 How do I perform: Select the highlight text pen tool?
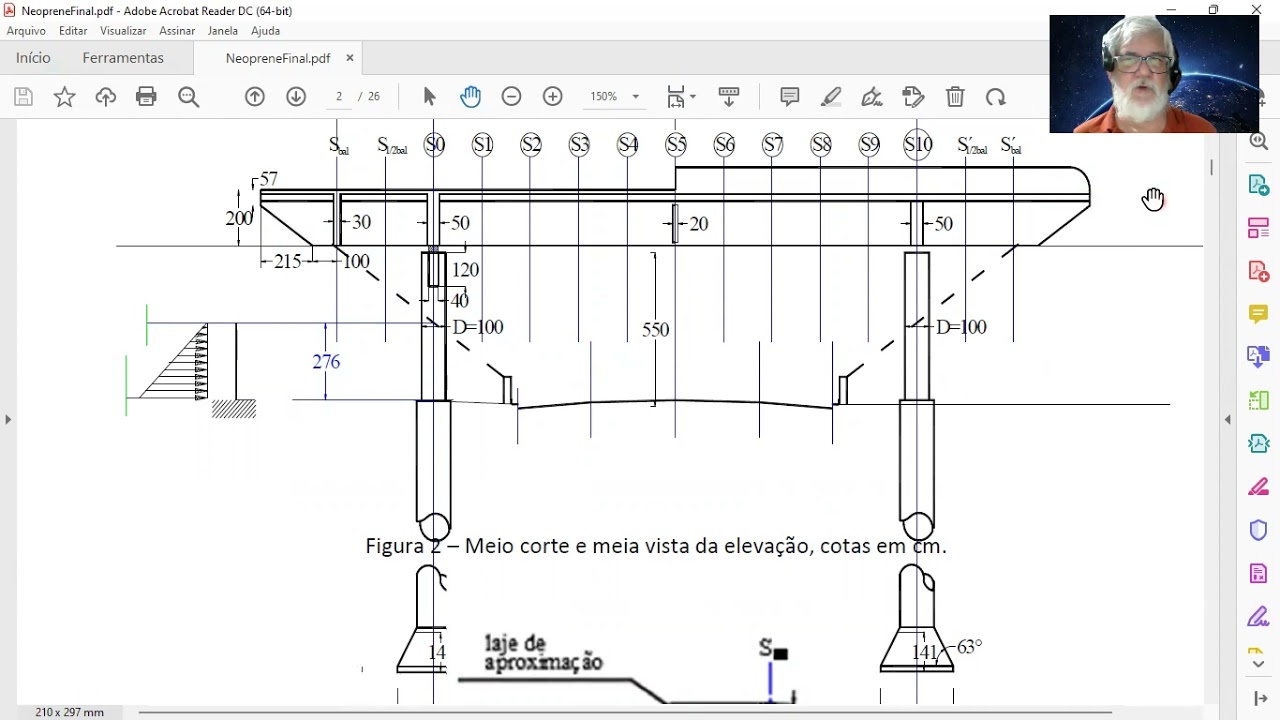[x=831, y=97]
